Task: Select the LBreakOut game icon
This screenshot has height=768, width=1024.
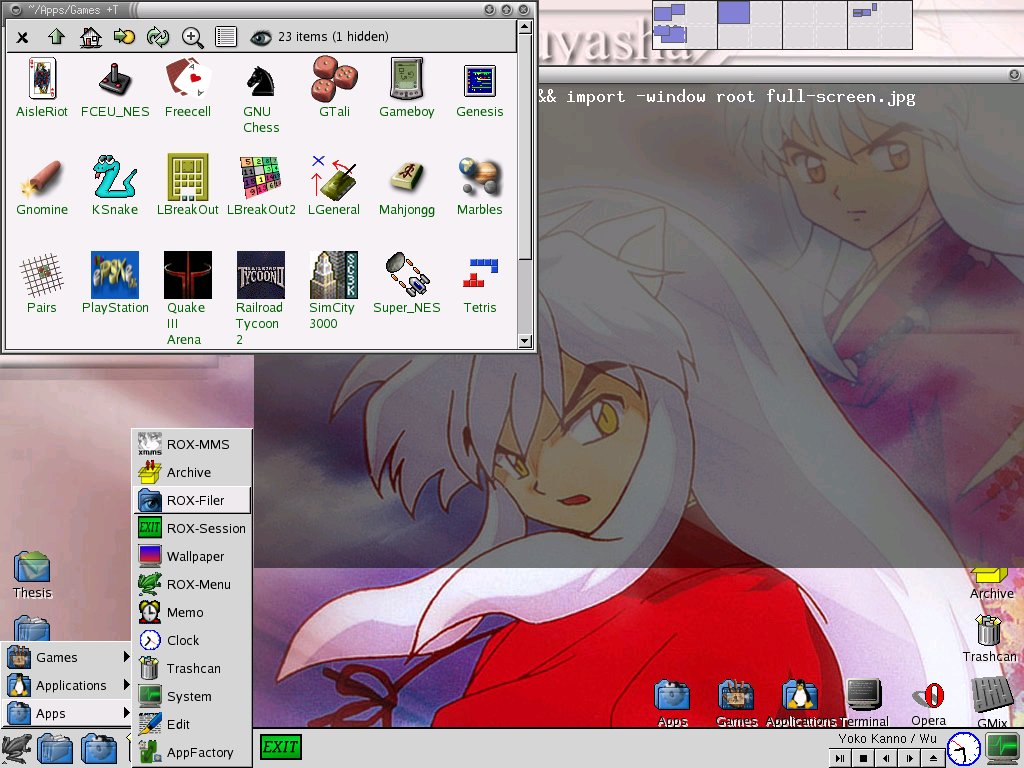Action: coord(188,186)
